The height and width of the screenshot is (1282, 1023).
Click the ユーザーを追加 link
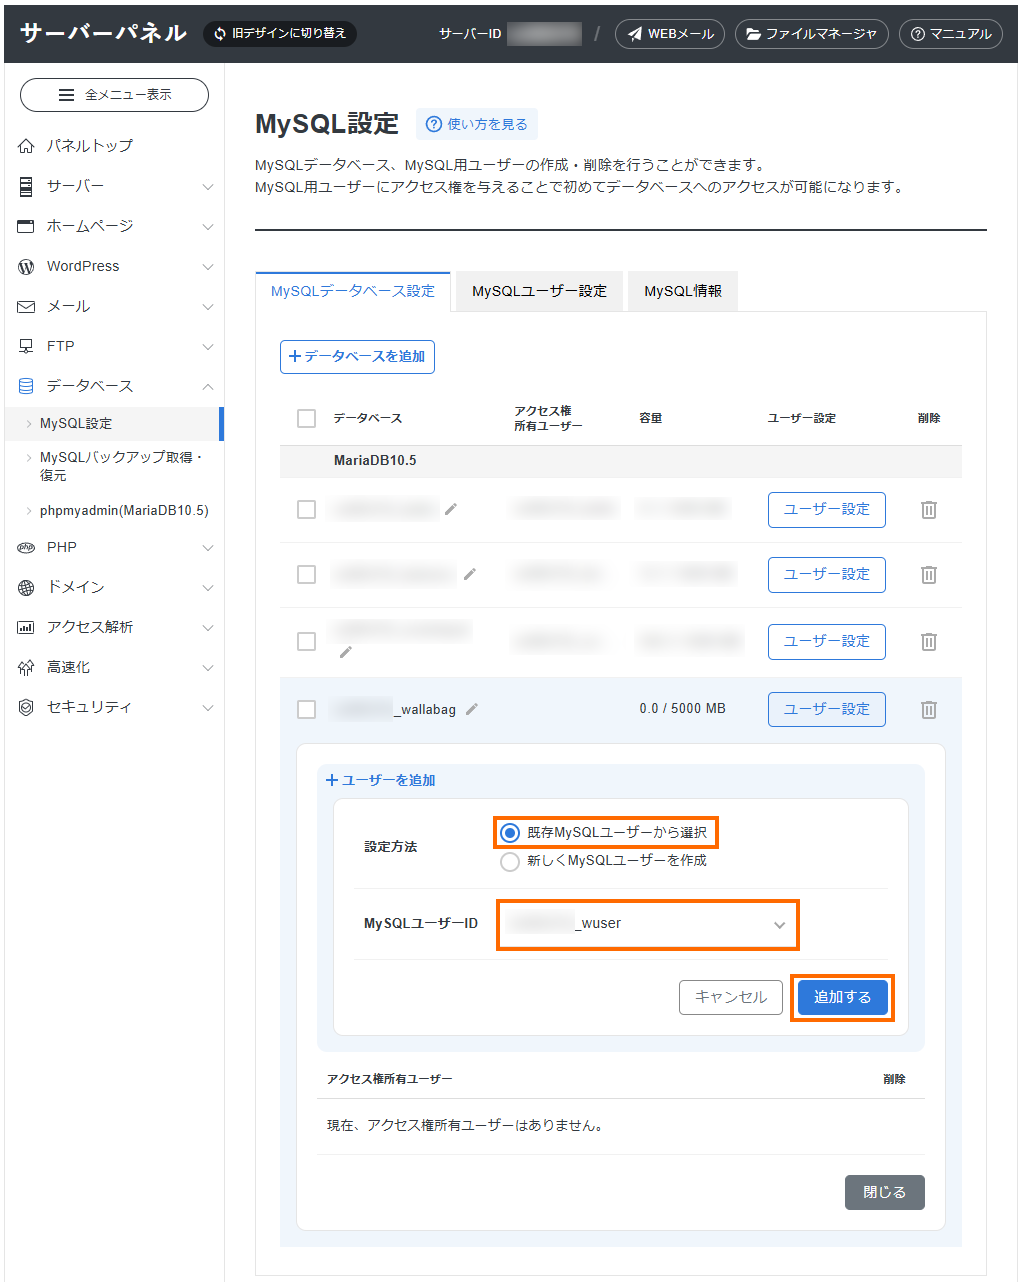381,780
